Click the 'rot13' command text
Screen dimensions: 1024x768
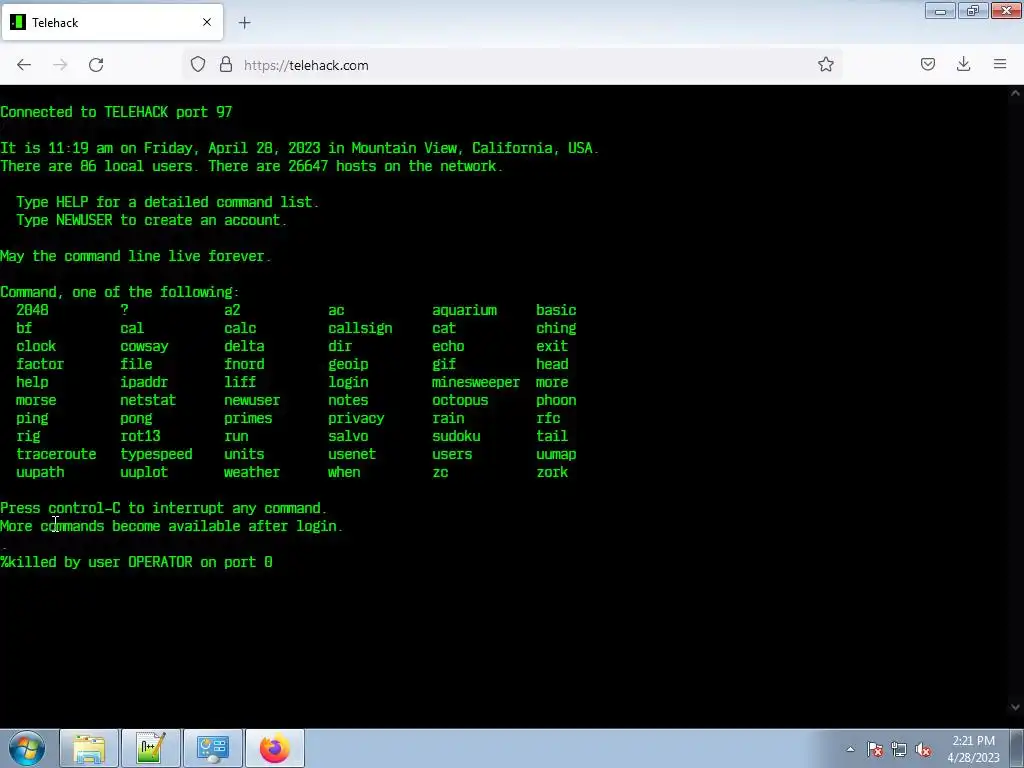click(x=140, y=436)
